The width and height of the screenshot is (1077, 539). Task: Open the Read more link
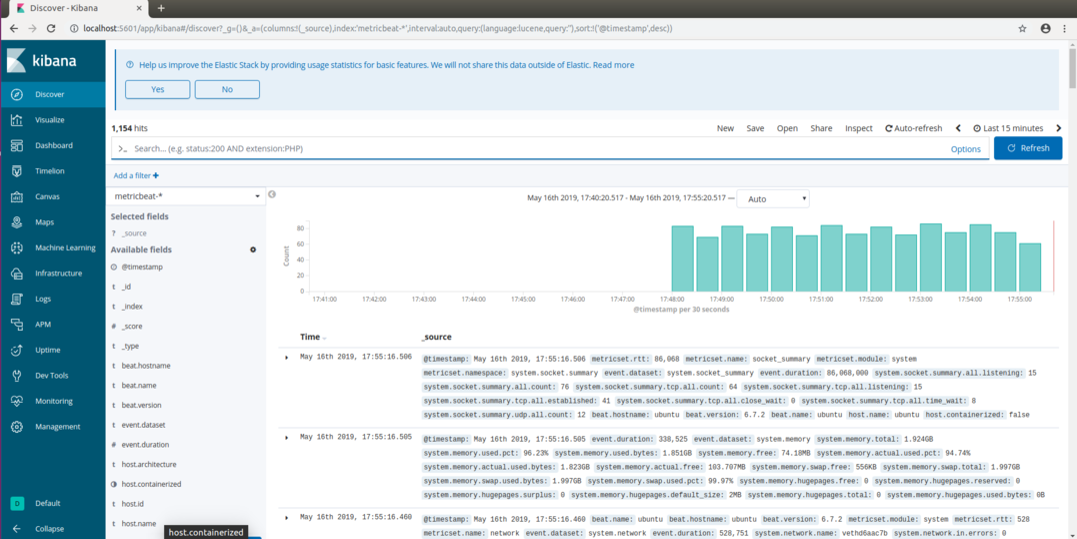coord(613,65)
